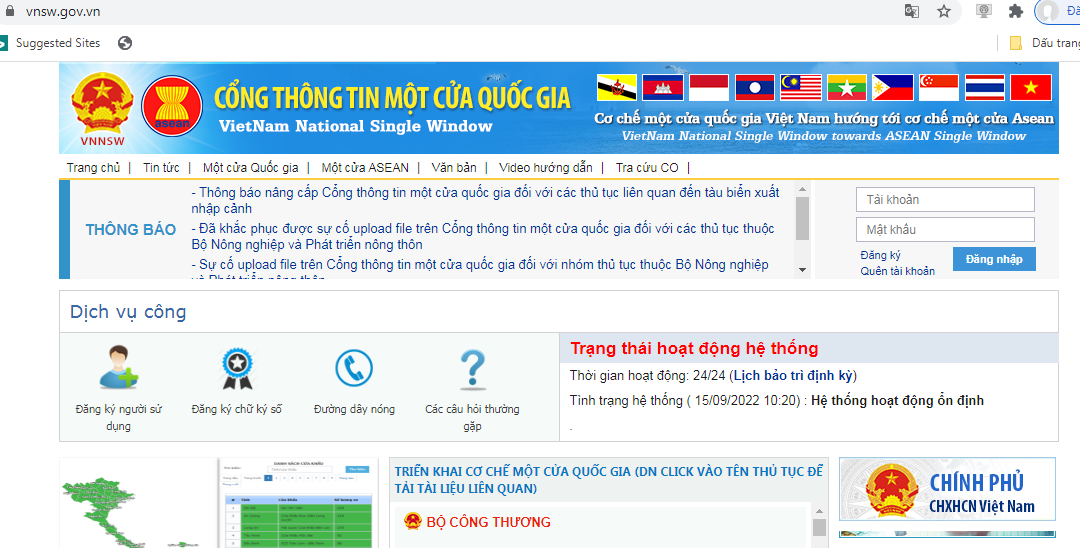Click the Cambodia flag icon
The height and width of the screenshot is (548, 1080).
[663, 87]
